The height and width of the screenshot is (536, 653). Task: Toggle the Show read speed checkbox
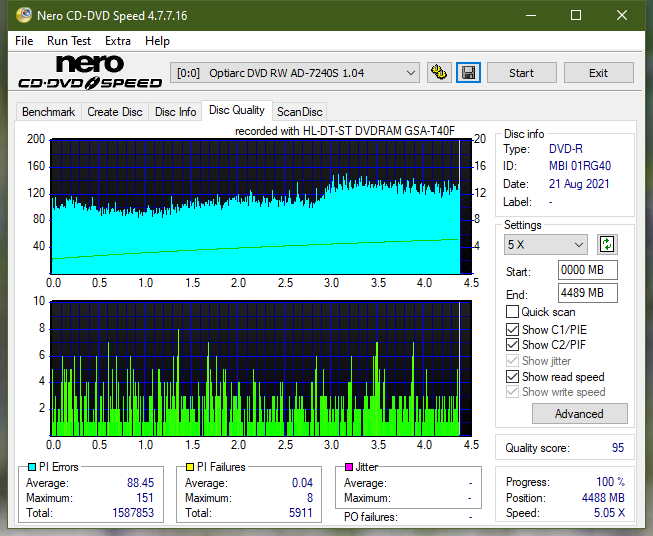pos(512,376)
